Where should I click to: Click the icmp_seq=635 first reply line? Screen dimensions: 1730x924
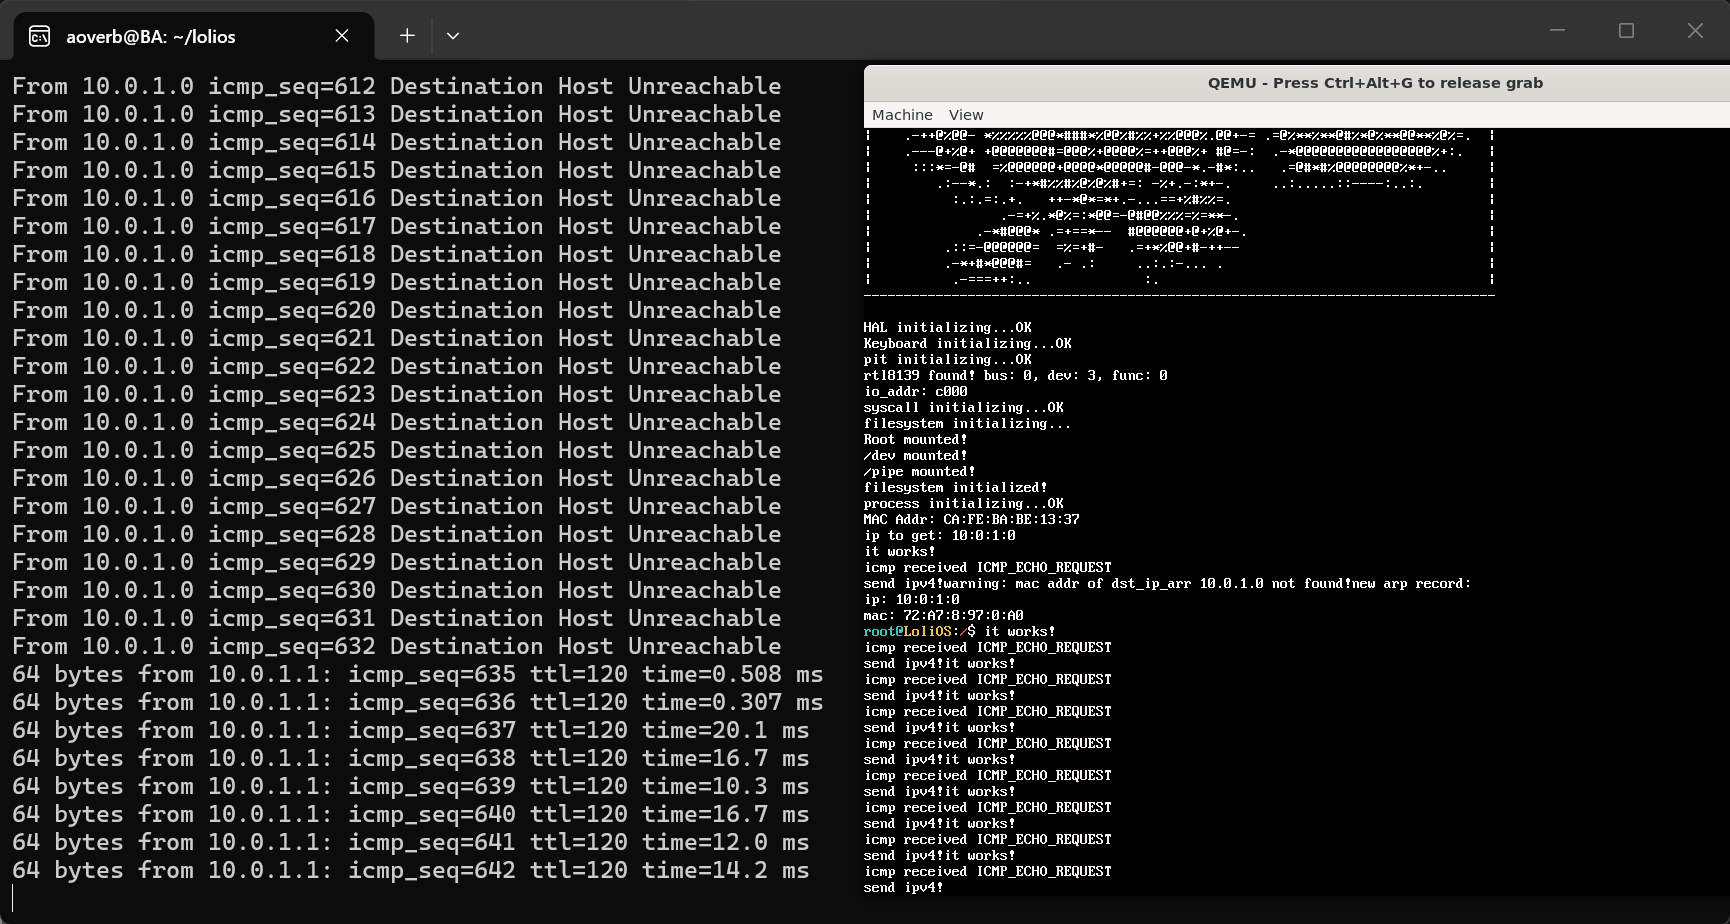click(416, 675)
